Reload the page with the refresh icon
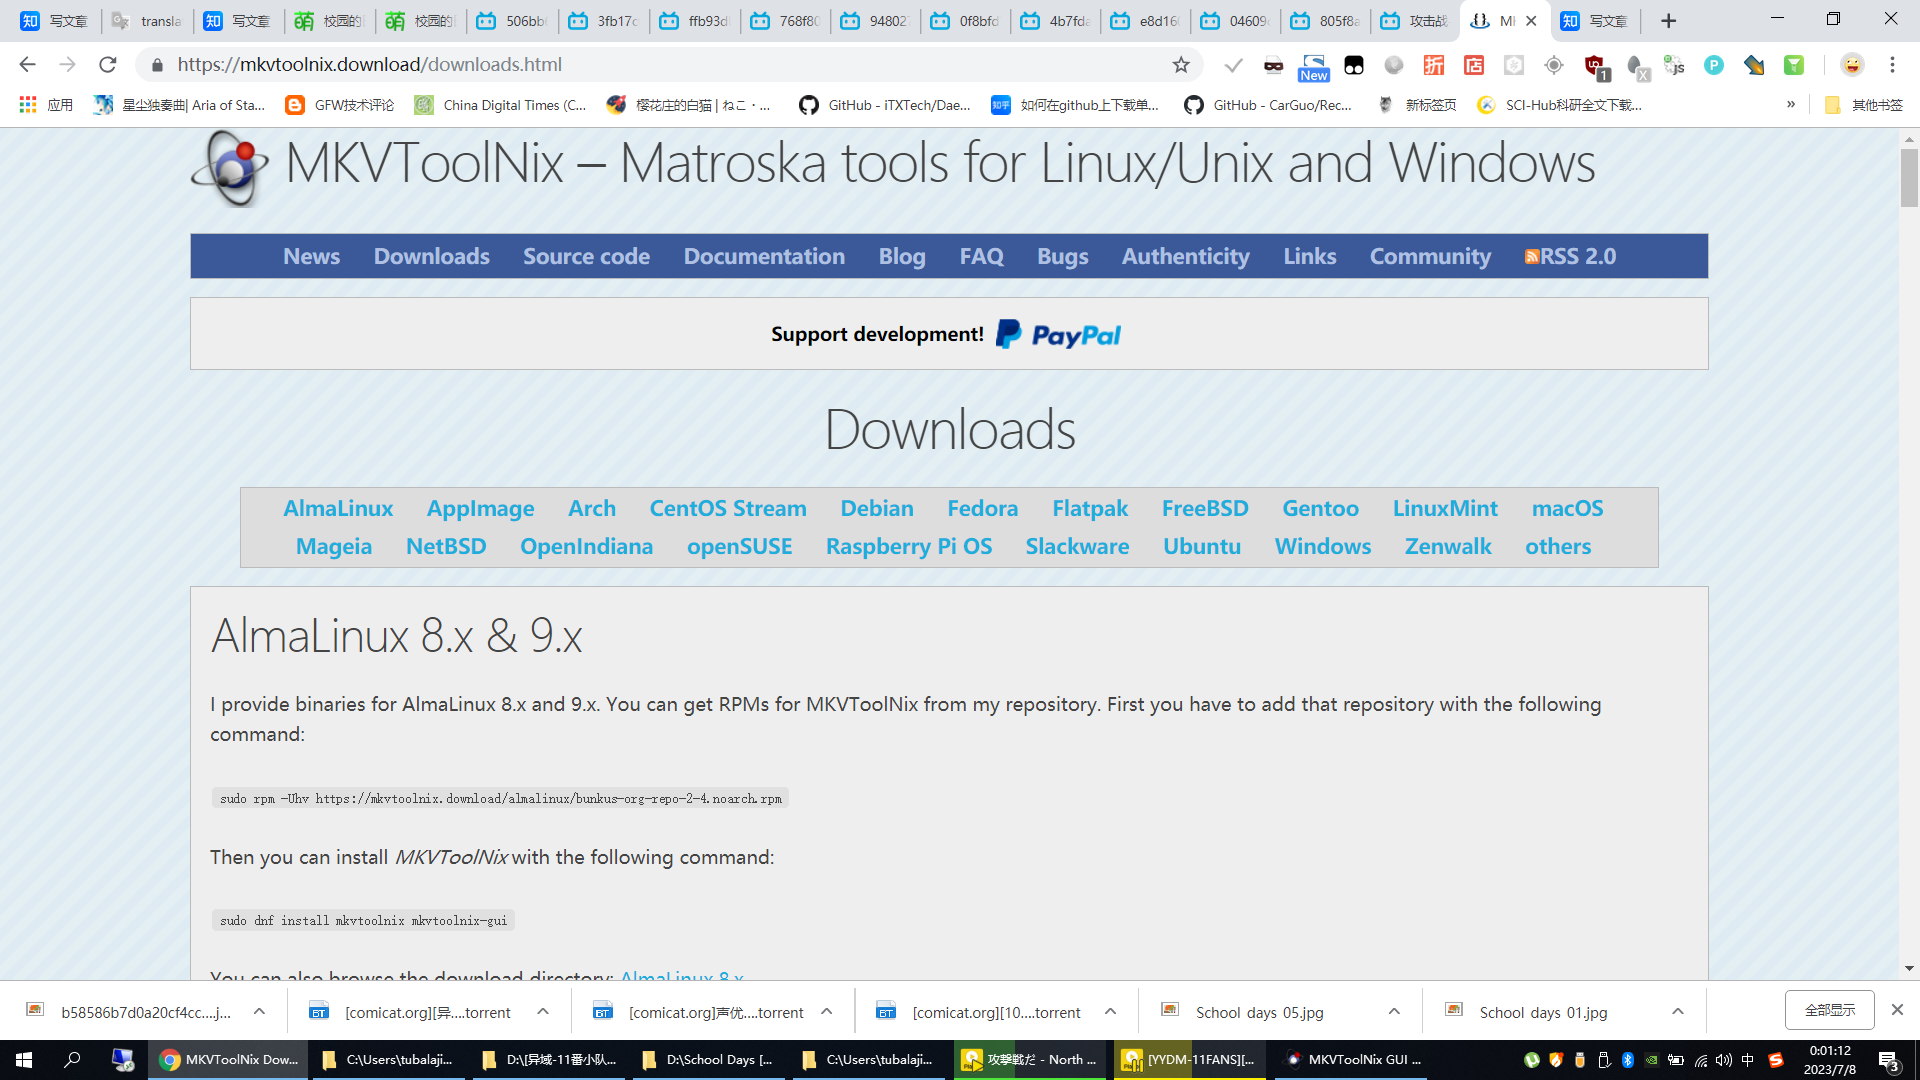The width and height of the screenshot is (1920, 1080). click(x=108, y=65)
